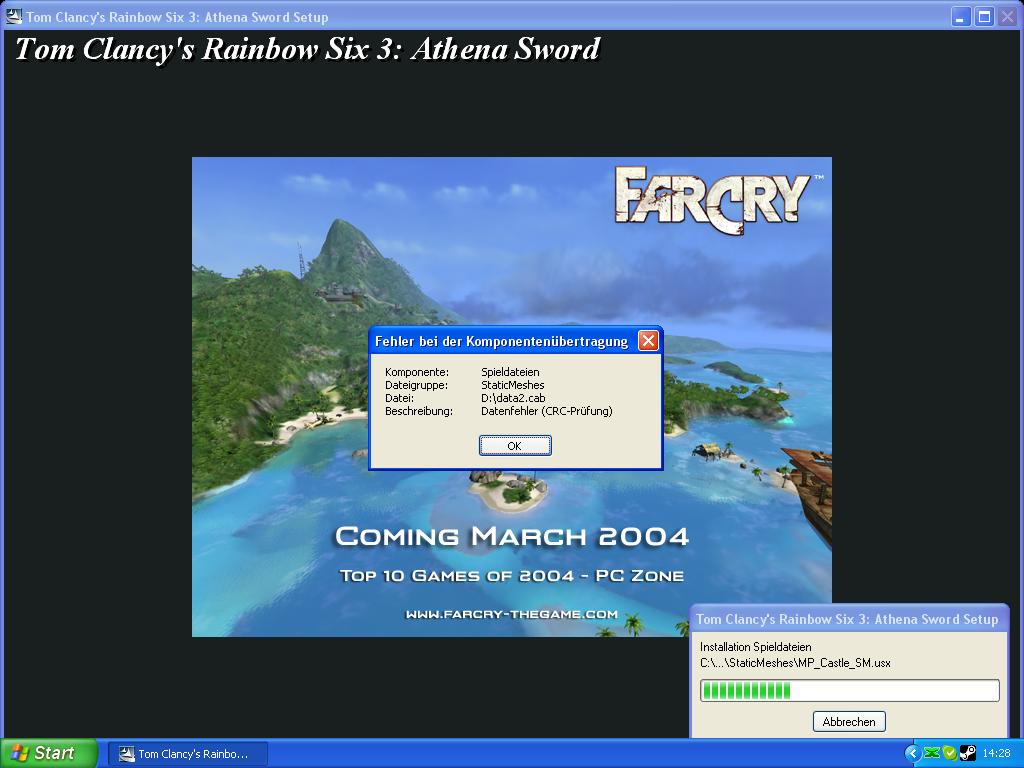This screenshot has height=768, width=1024.
Task: Click the 'D:\data2.cab' file value
Action: (x=513, y=398)
